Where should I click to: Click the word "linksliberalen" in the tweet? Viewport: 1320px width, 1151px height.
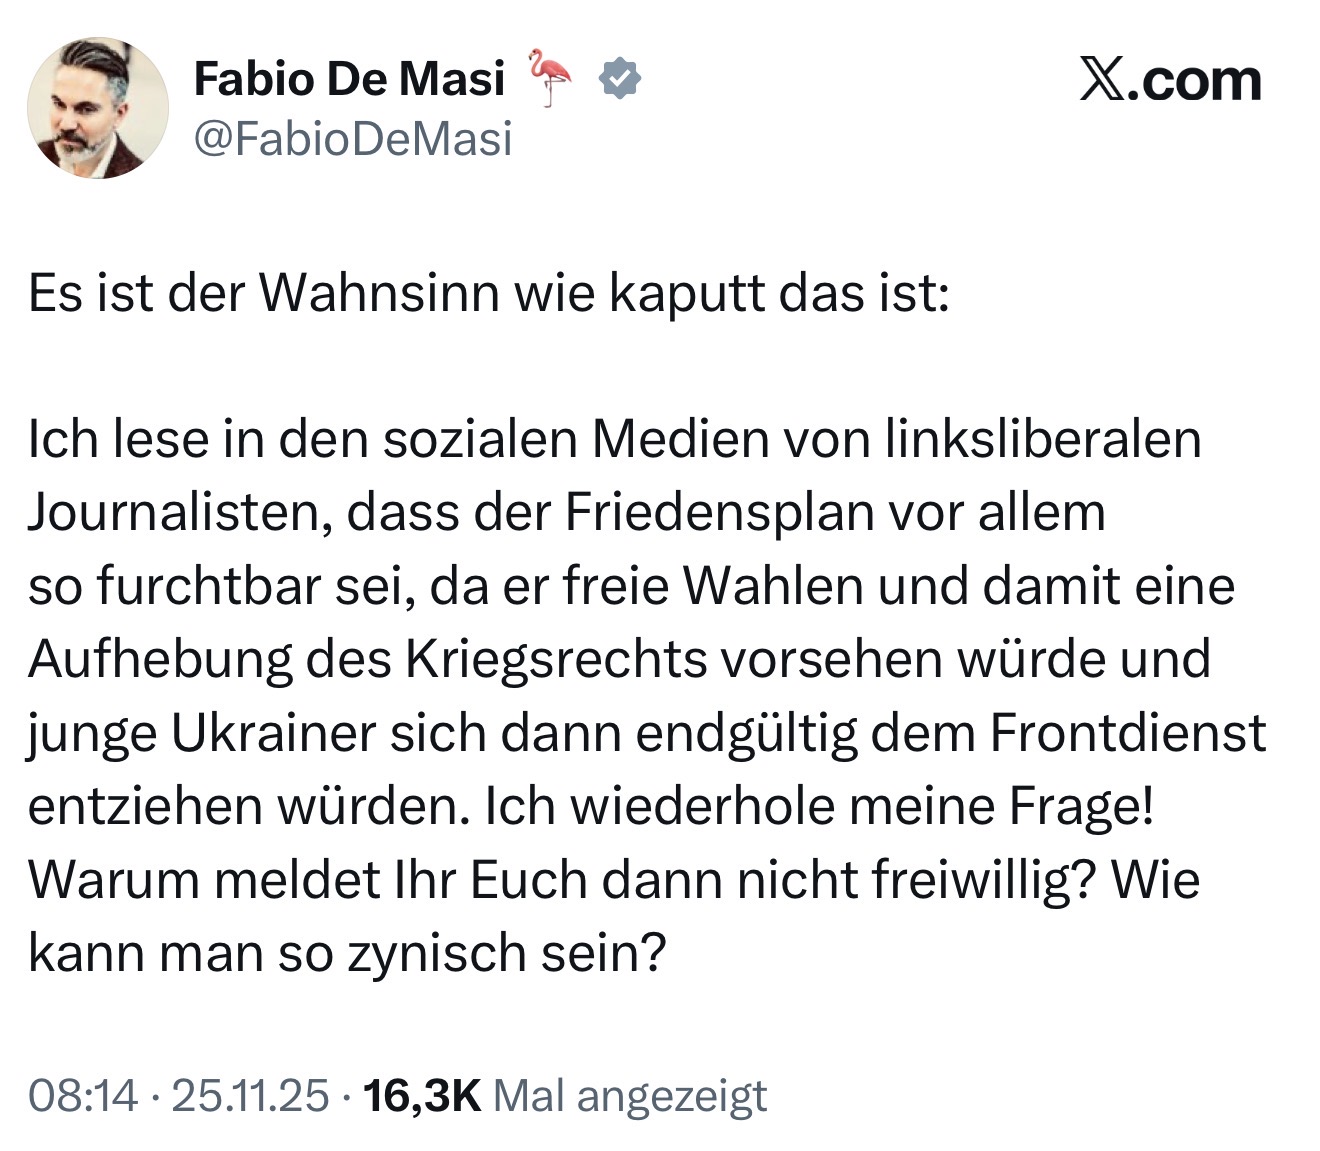[x=1043, y=440]
